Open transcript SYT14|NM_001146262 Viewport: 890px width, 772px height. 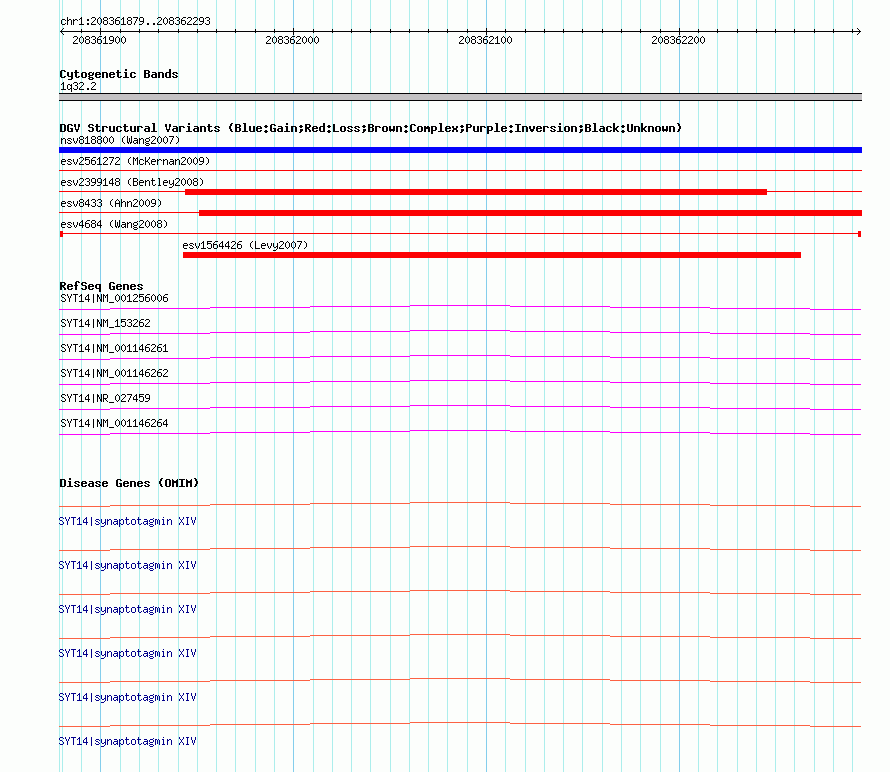114,374
